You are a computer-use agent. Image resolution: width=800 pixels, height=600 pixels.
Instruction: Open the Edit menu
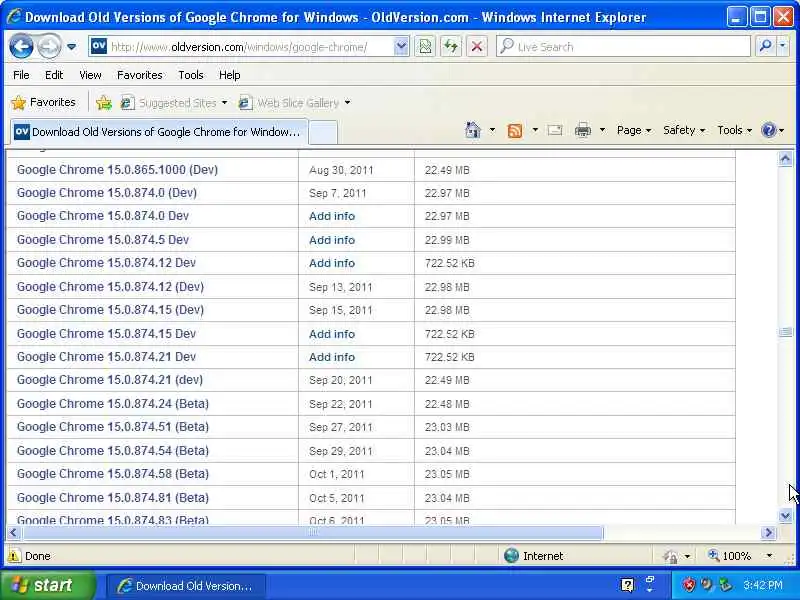[54, 75]
